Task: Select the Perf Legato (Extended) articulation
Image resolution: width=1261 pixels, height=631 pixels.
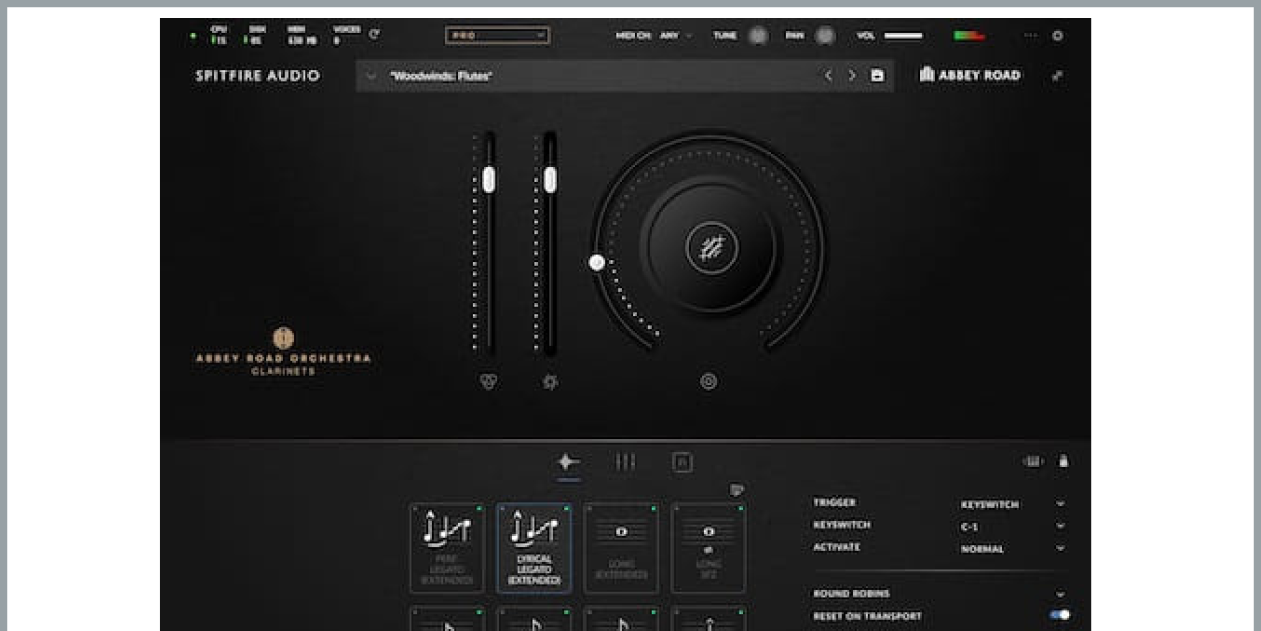Action: (x=446, y=548)
